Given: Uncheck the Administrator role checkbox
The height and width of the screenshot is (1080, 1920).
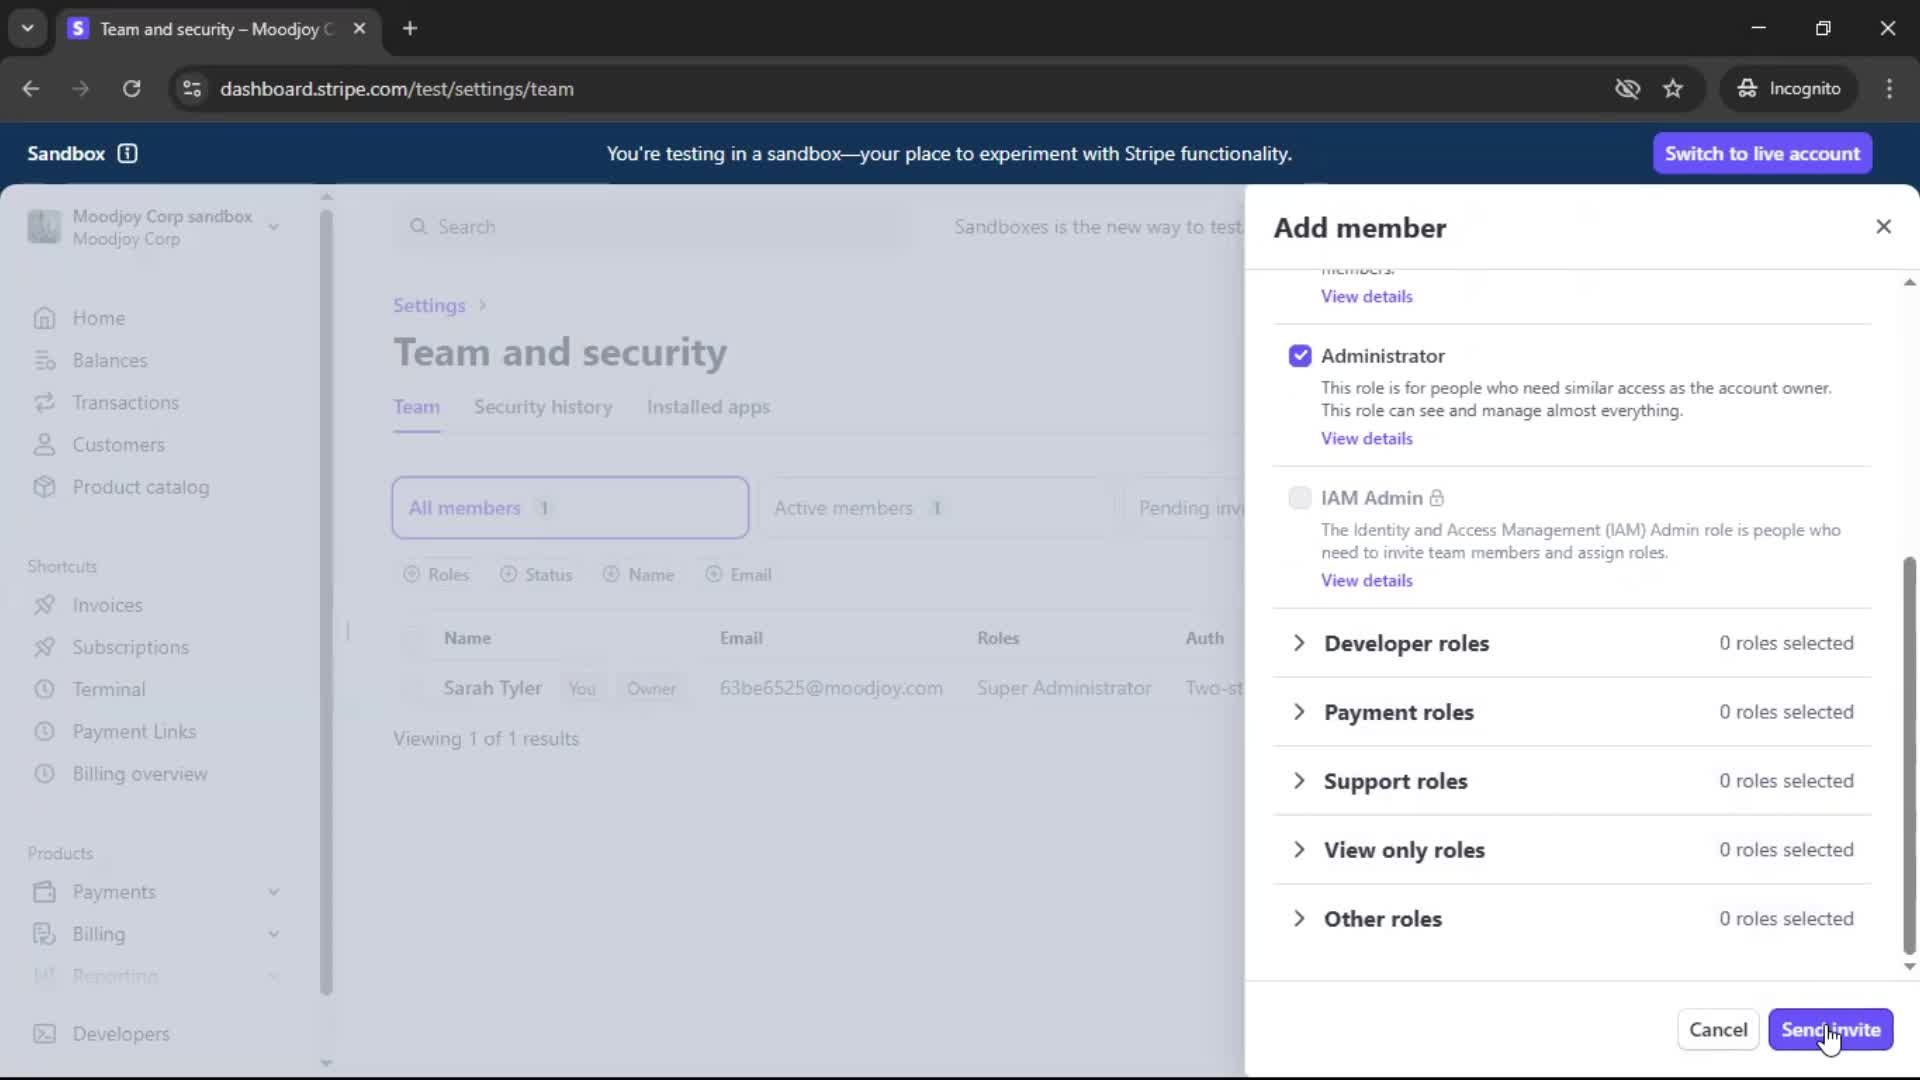Looking at the screenshot, I should (x=1299, y=356).
